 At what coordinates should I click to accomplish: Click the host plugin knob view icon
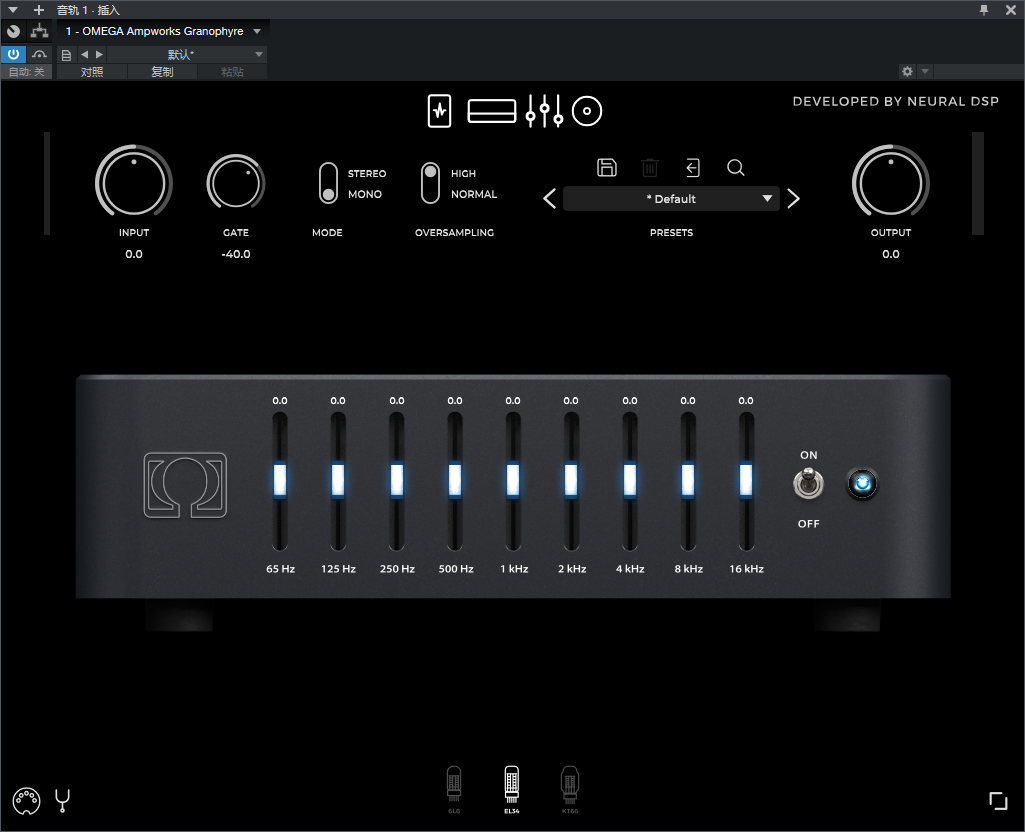point(13,31)
